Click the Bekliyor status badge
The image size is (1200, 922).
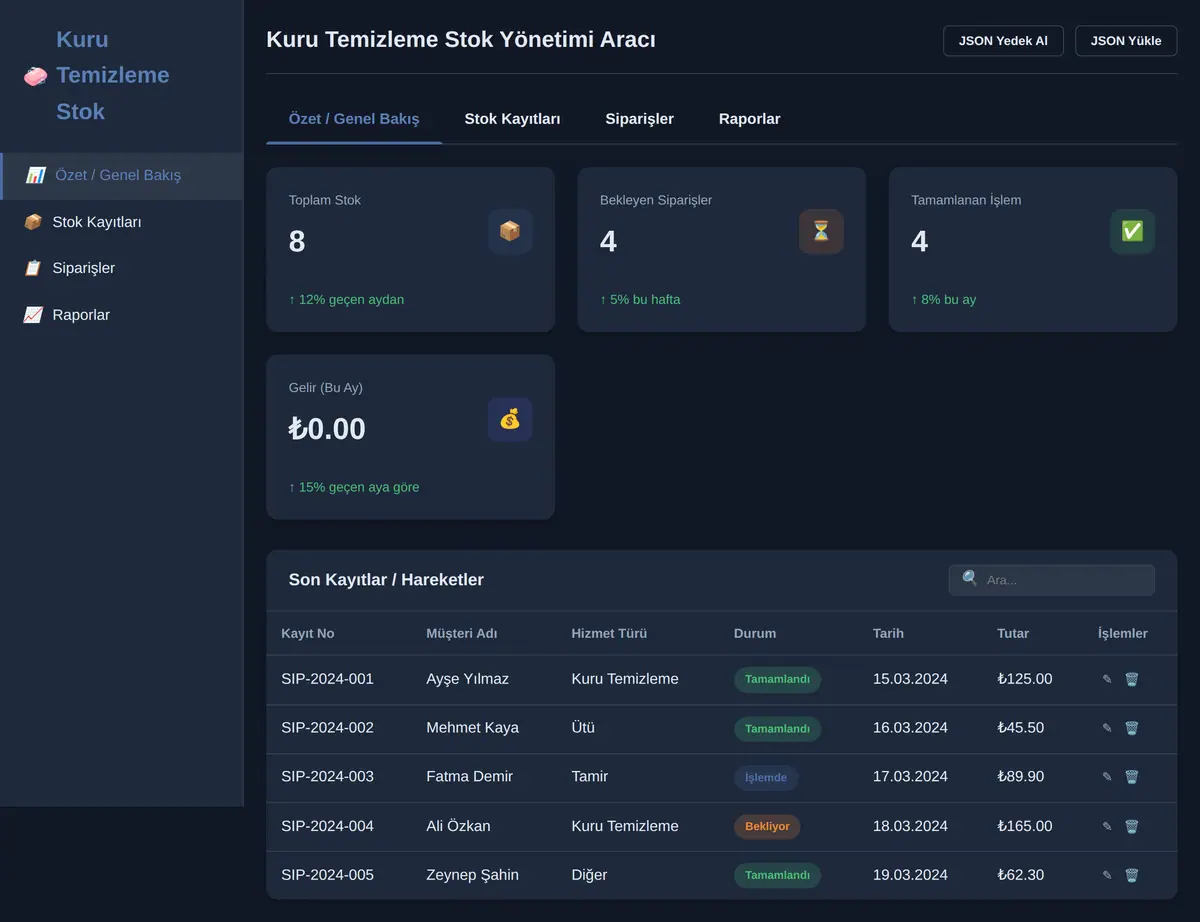click(x=767, y=827)
